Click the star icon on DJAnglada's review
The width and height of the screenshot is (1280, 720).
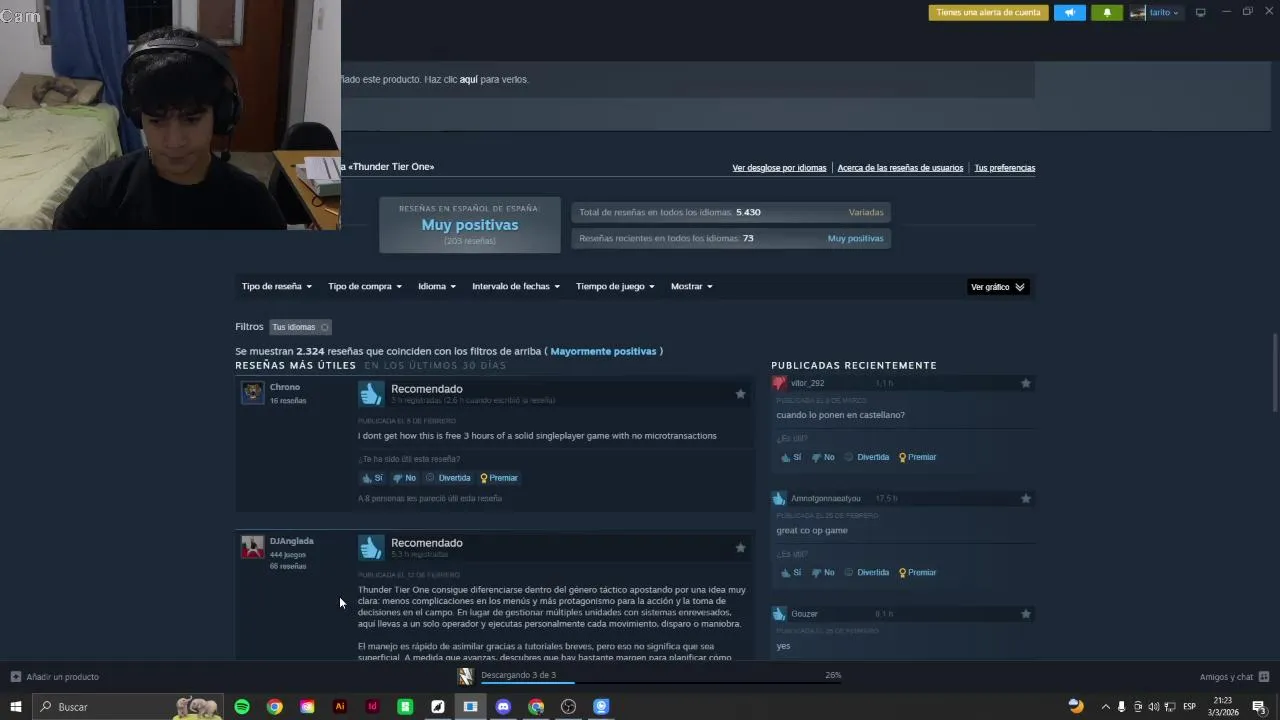pos(740,548)
